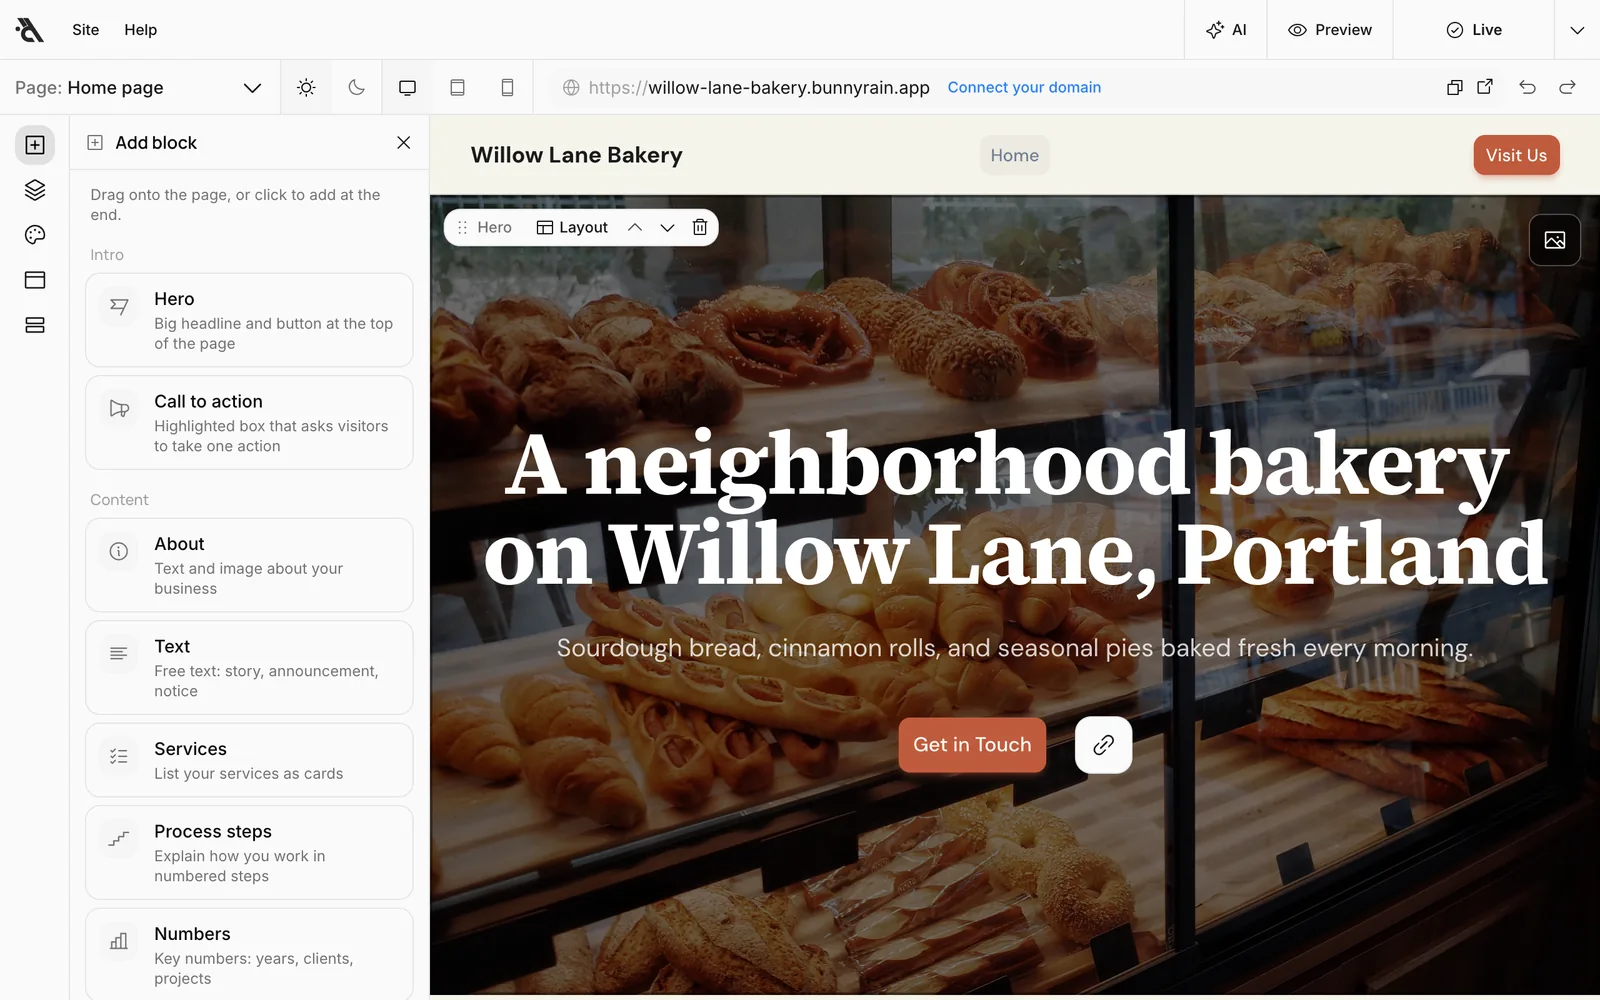The image size is (1600, 1000).
Task: Click the Get in Touch button
Action: click(x=972, y=745)
